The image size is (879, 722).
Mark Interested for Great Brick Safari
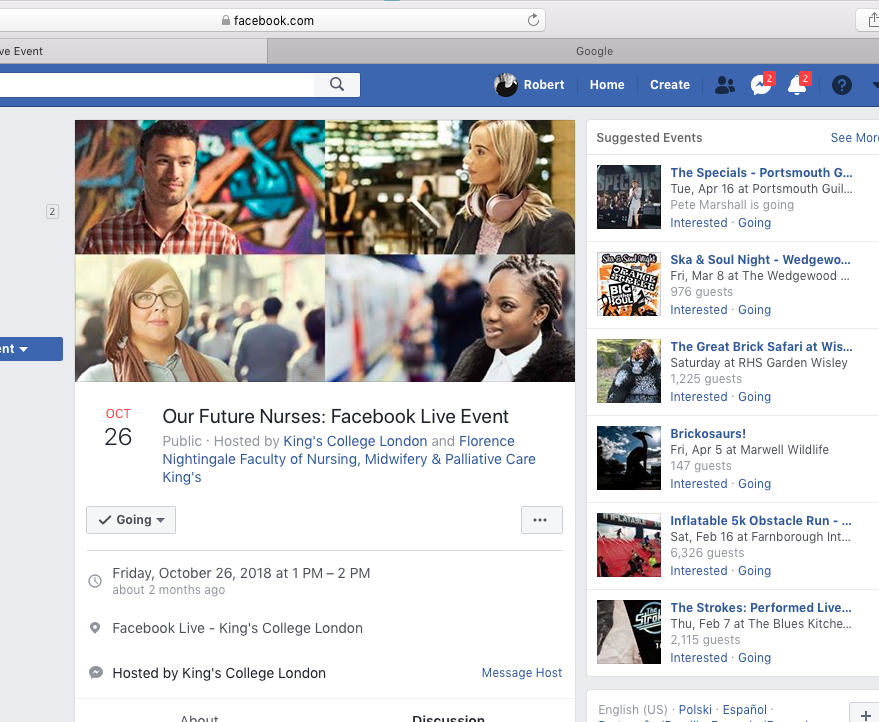coord(698,396)
